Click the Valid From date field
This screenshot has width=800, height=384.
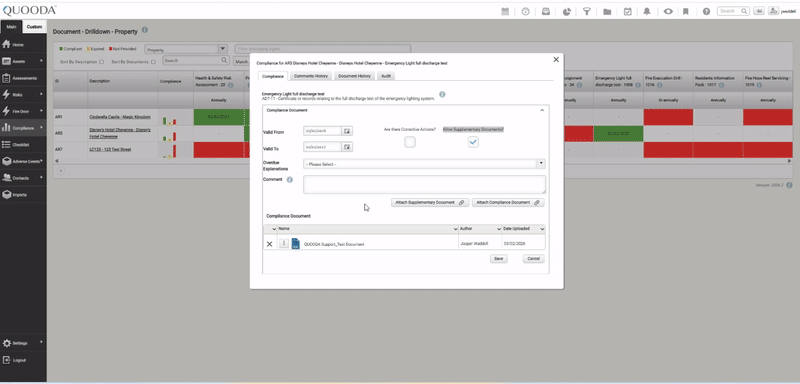322,131
